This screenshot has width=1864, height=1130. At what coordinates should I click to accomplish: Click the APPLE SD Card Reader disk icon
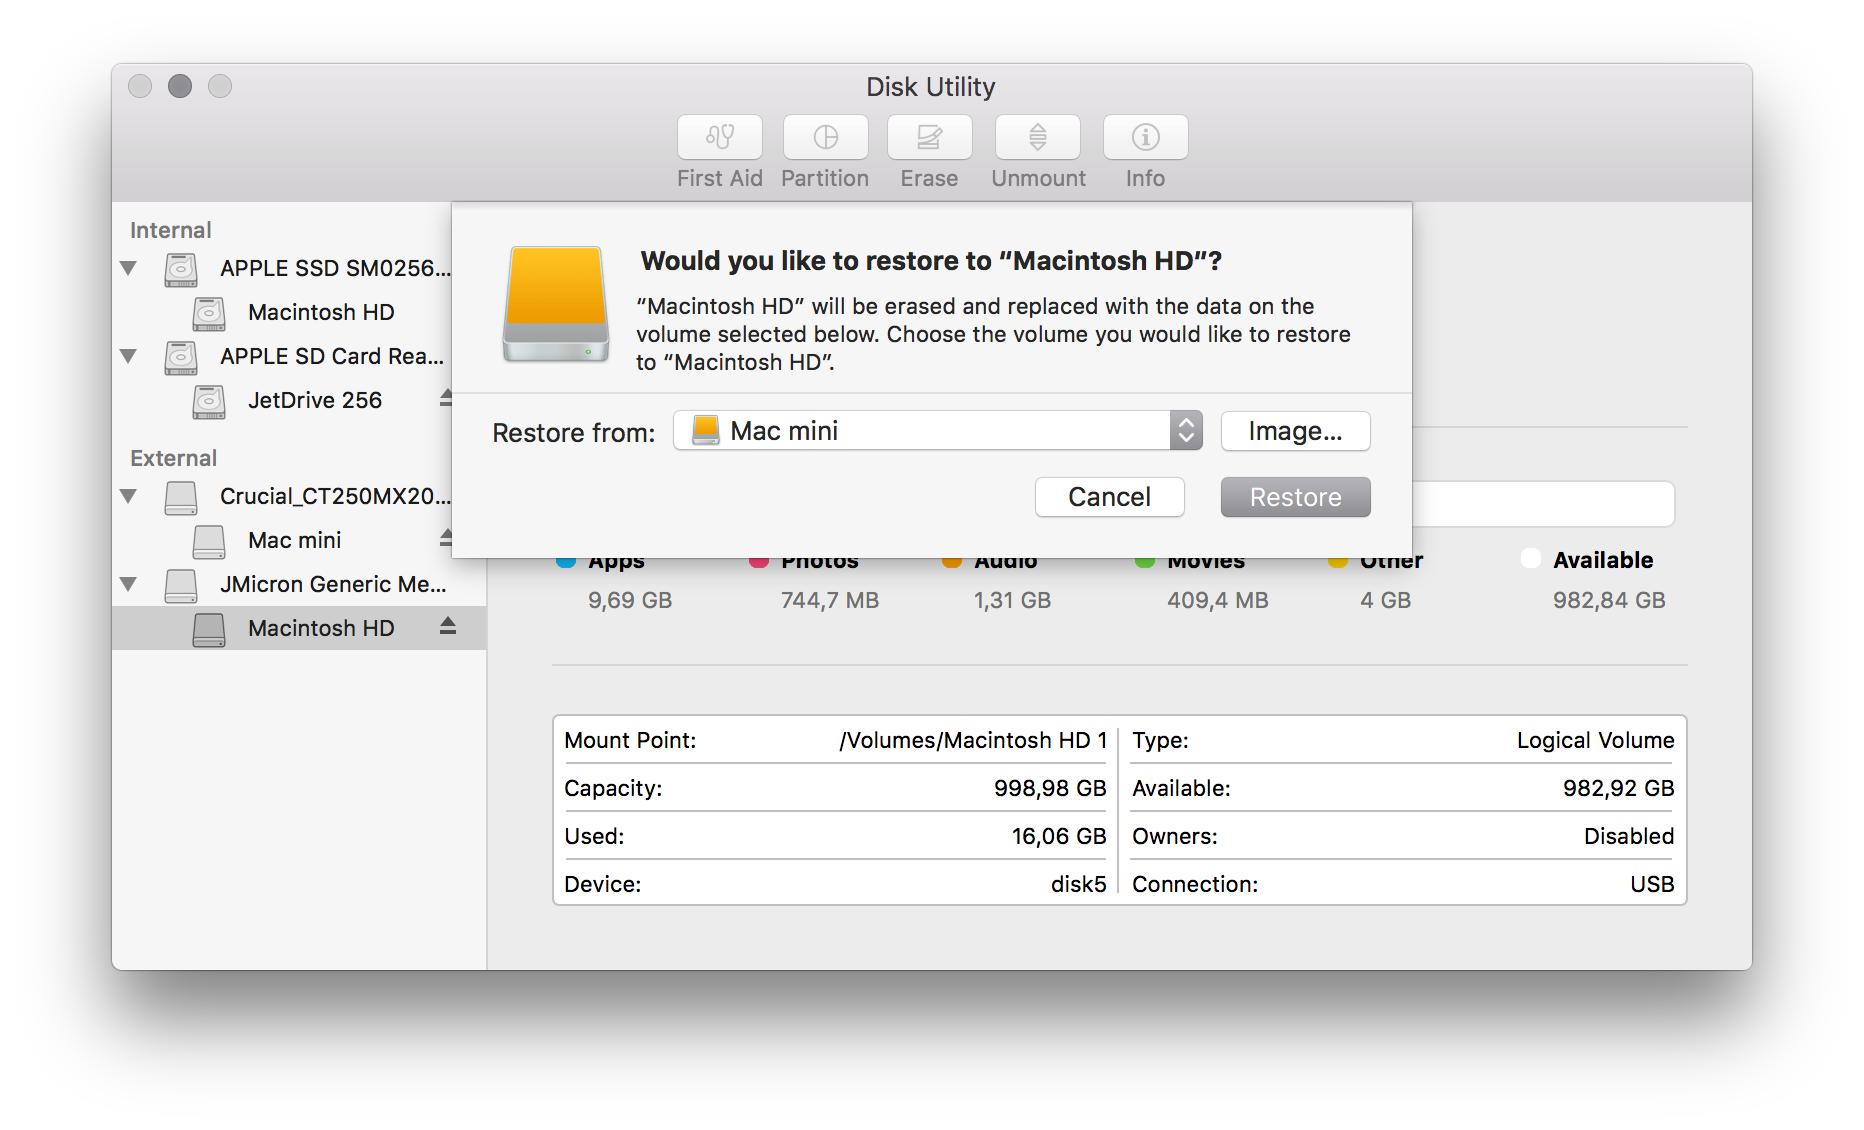point(181,357)
